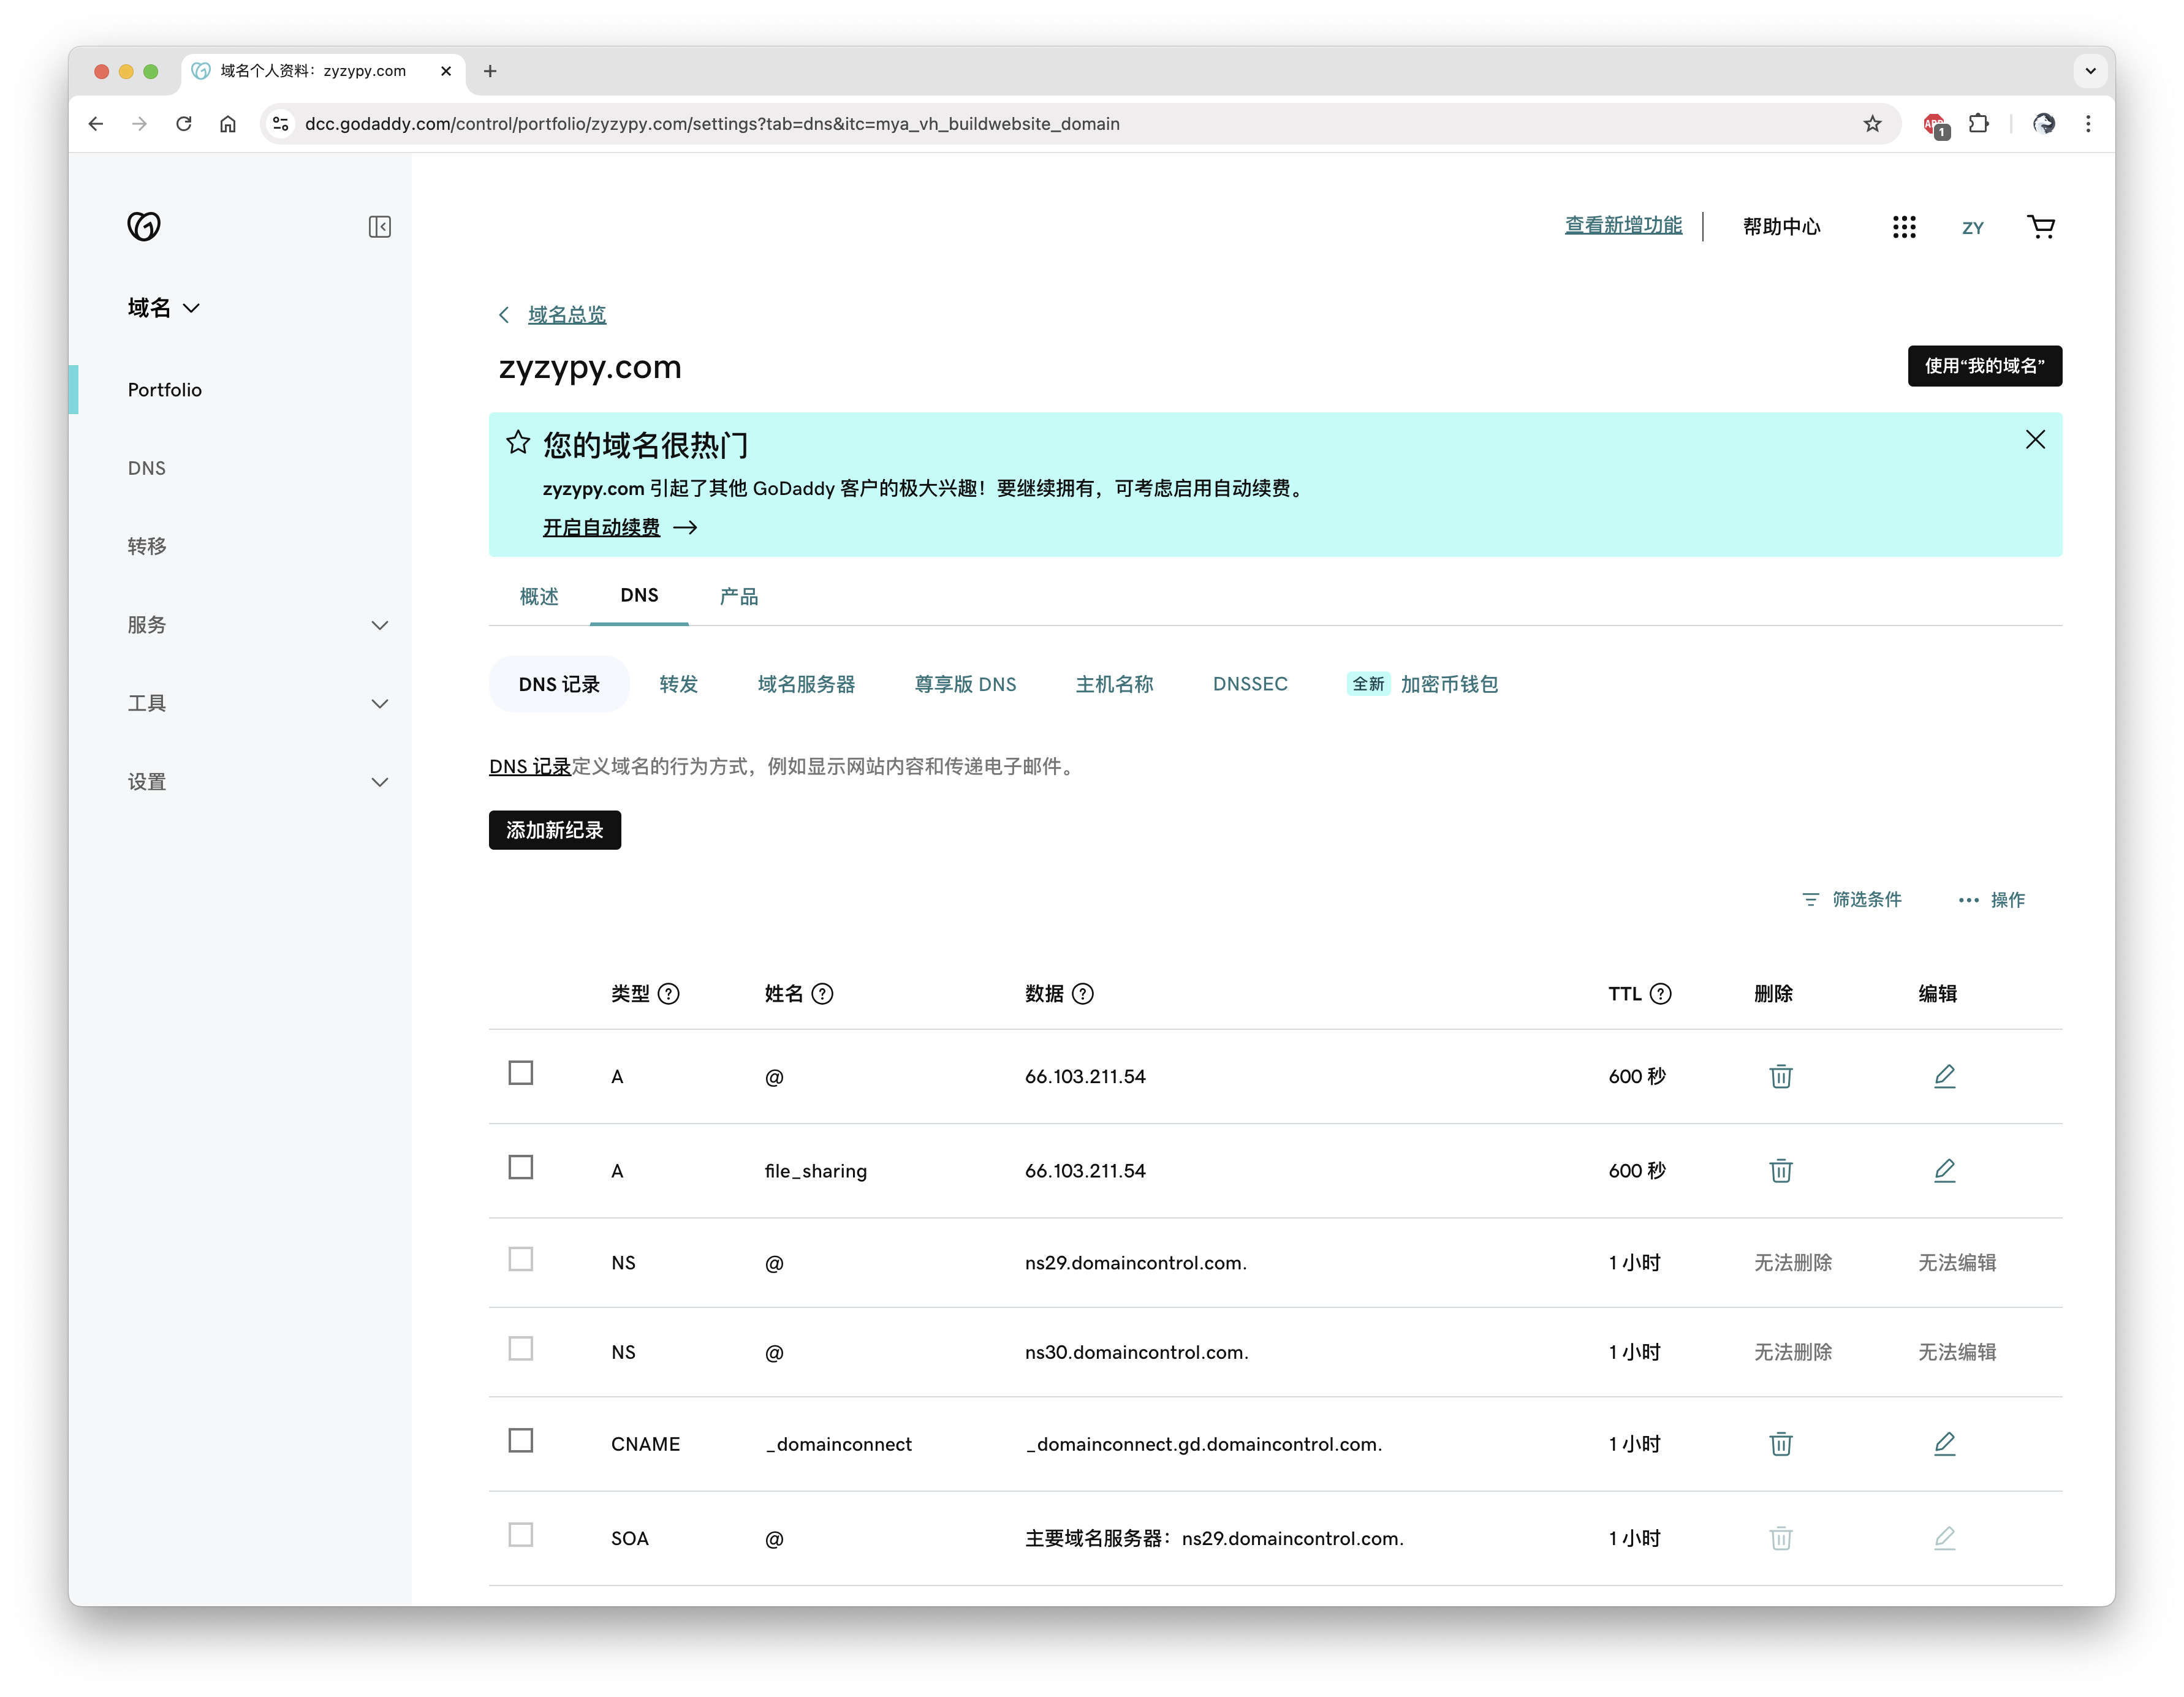View site information icon in address bar
Viewport: 2184px width, 1697px height.
[x=281, y=124]
